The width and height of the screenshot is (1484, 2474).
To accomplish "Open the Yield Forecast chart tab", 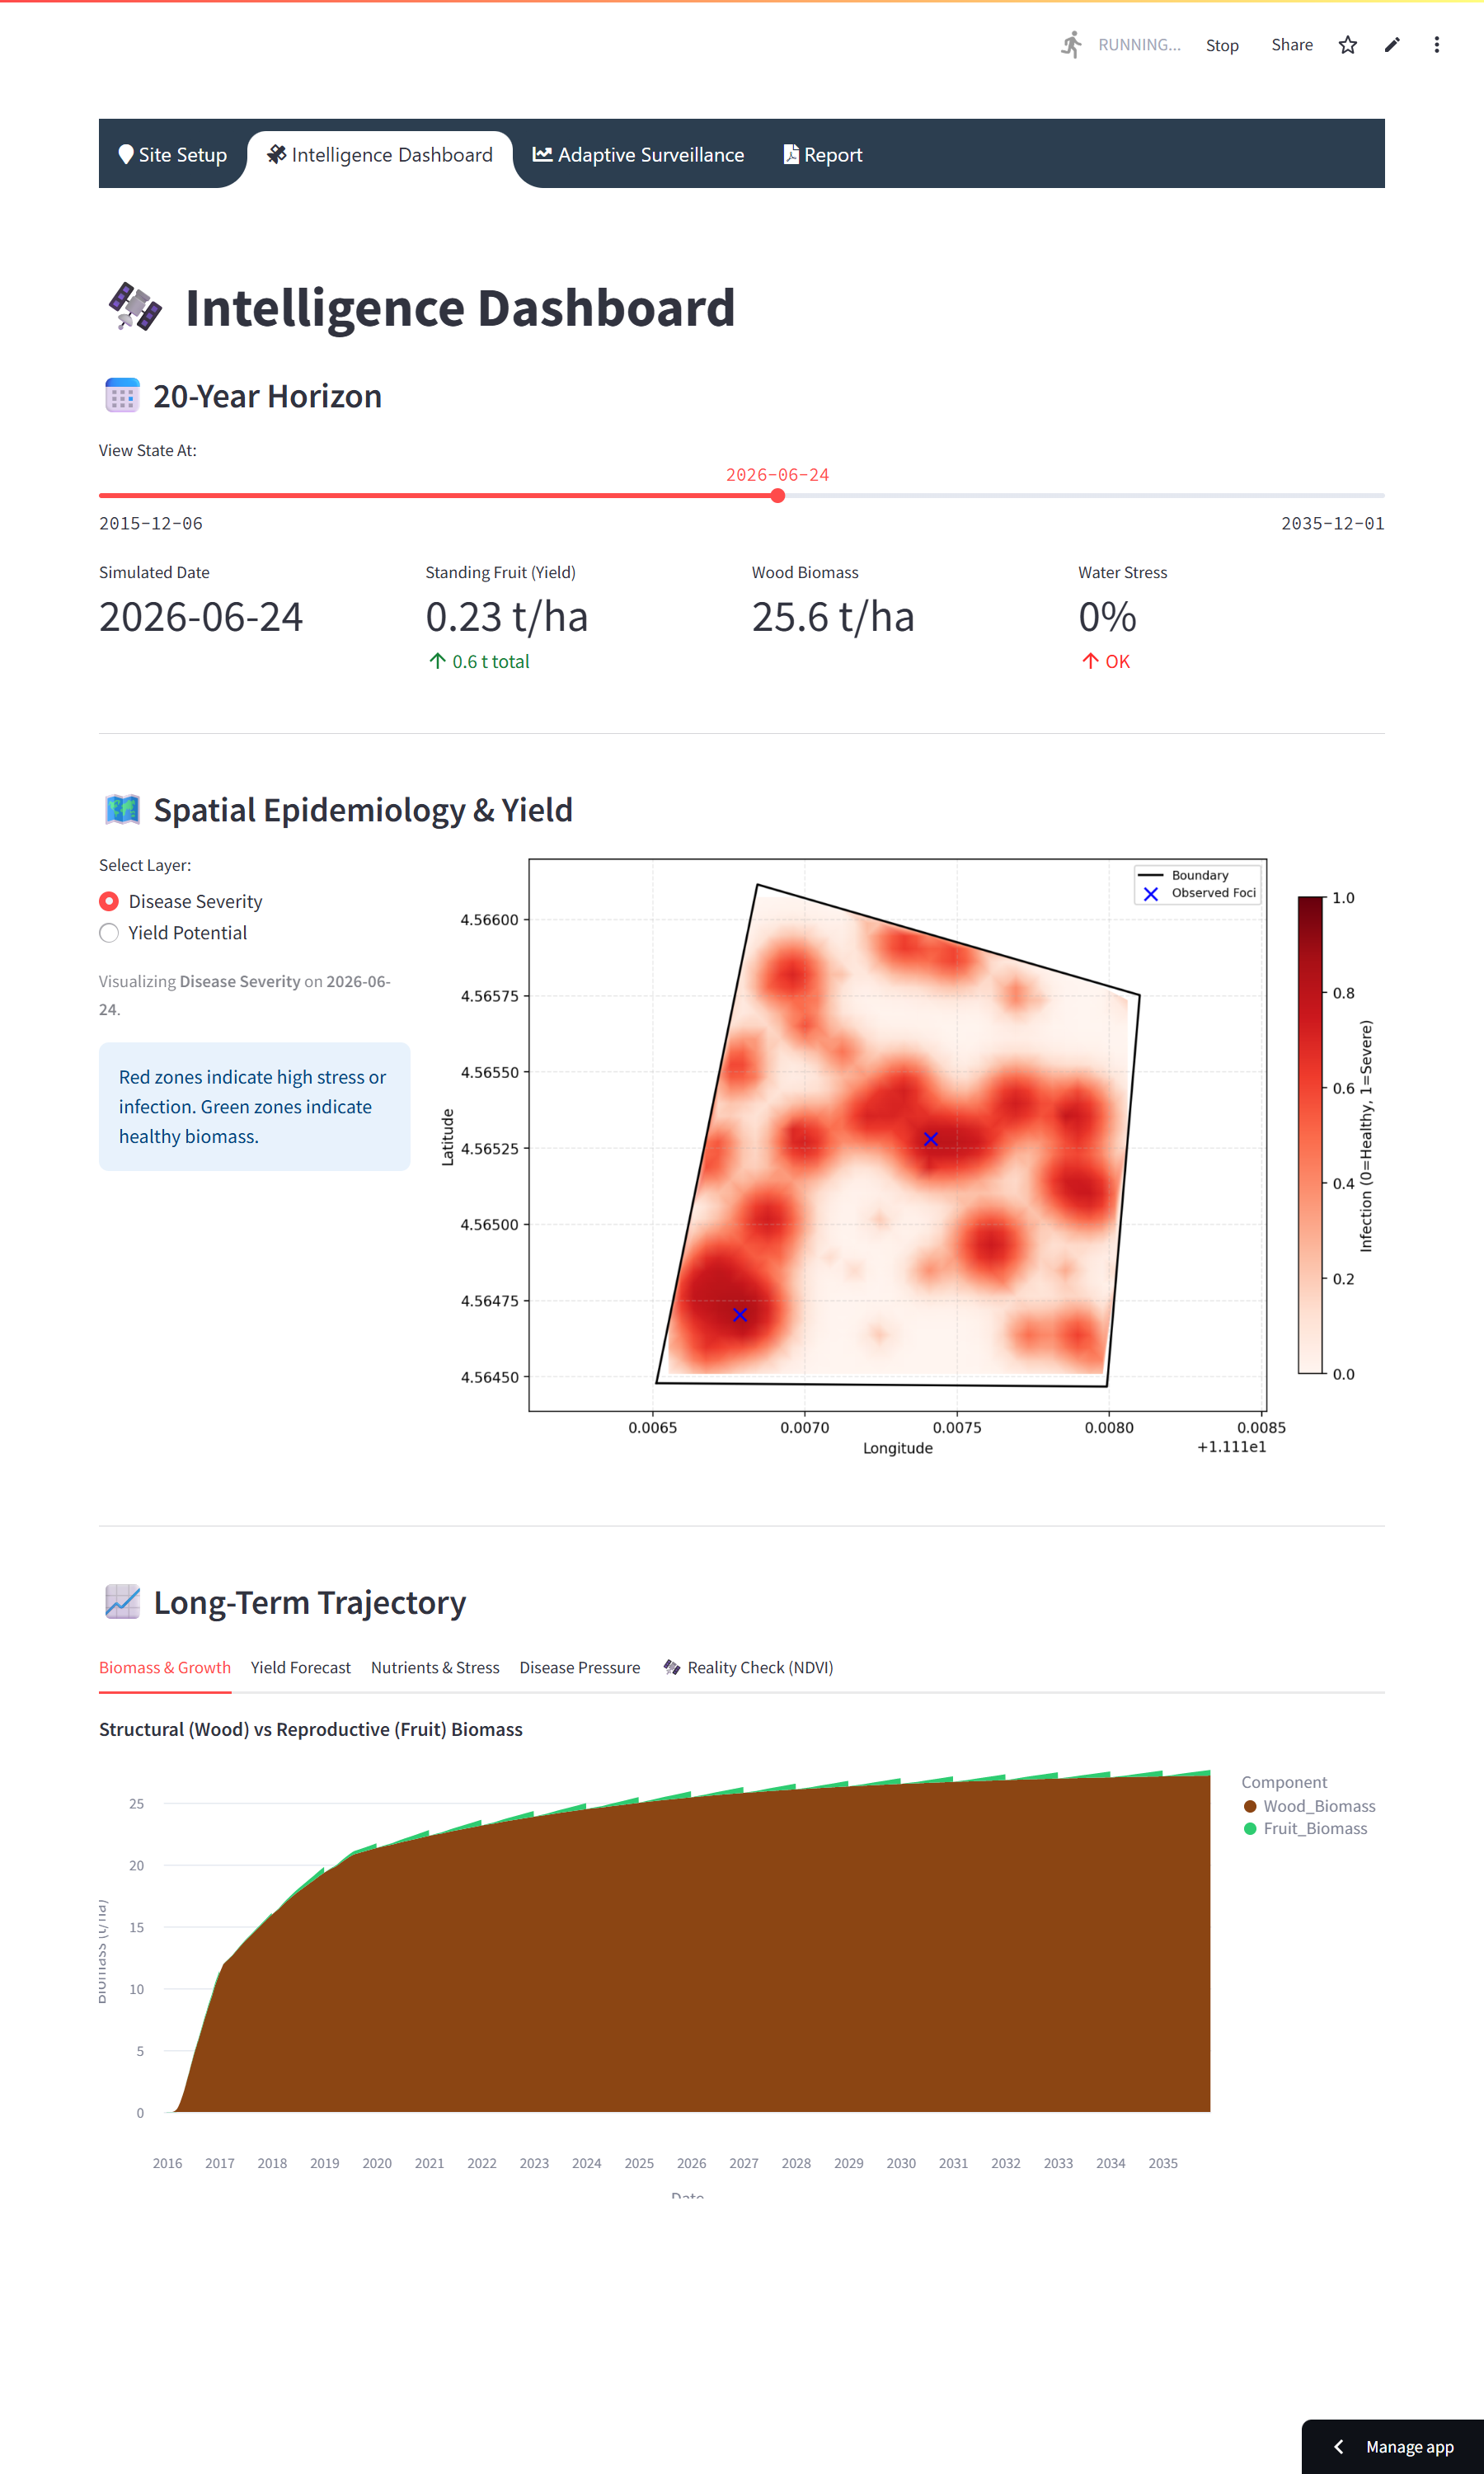I will (300, 1667).
